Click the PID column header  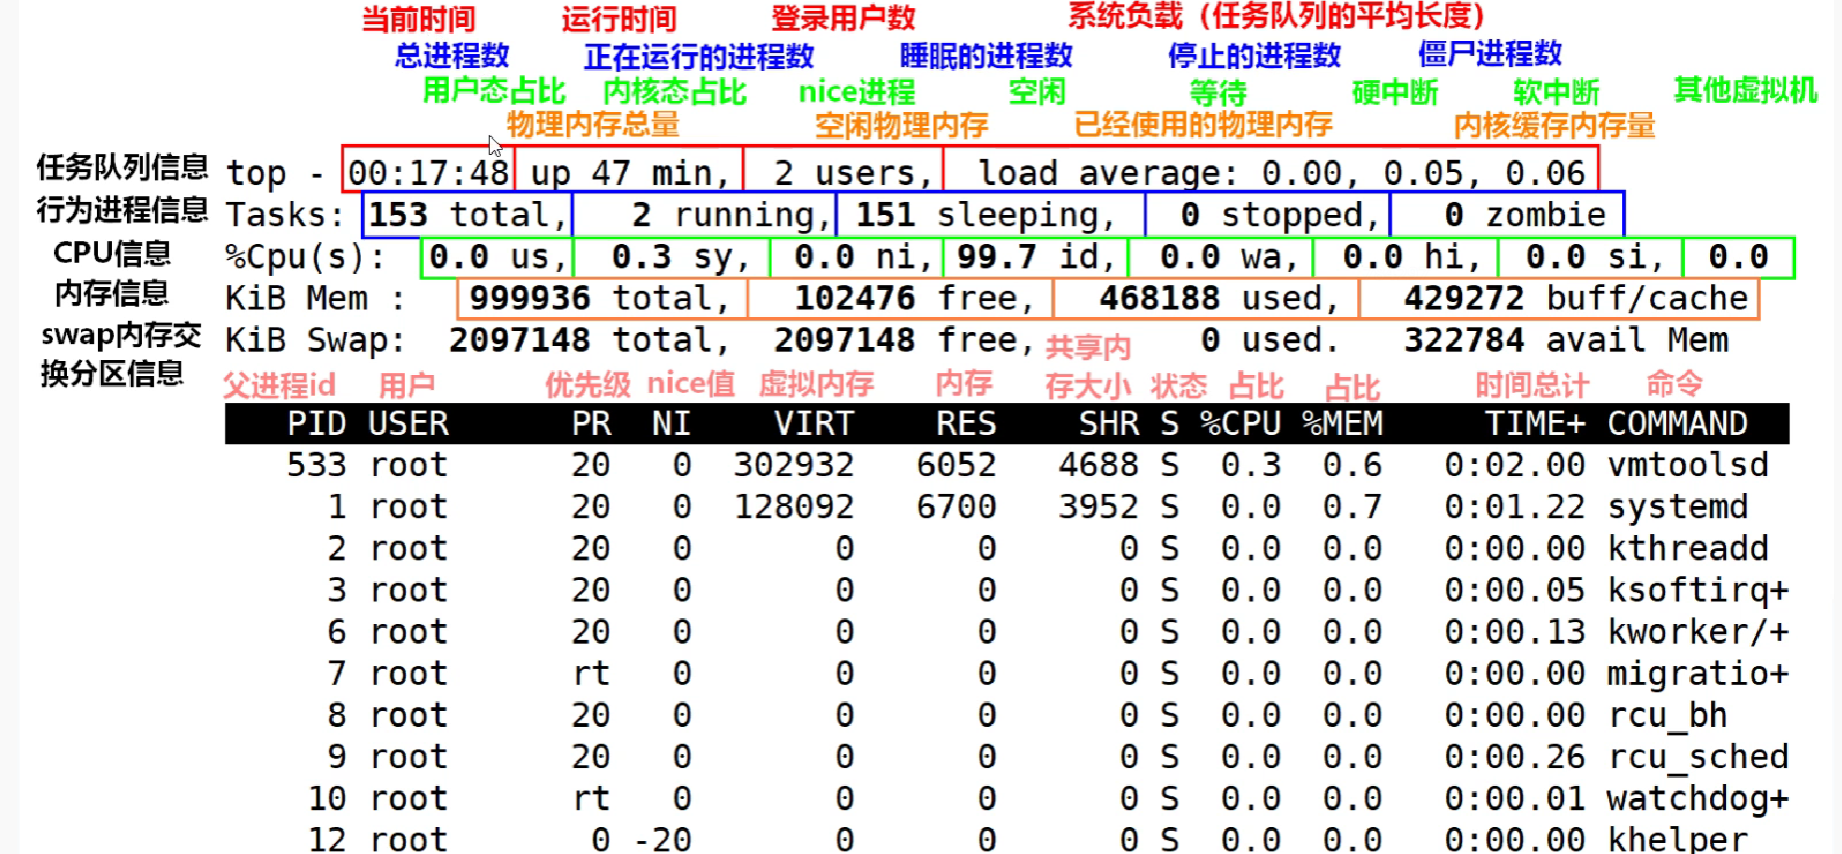[317, 424]
